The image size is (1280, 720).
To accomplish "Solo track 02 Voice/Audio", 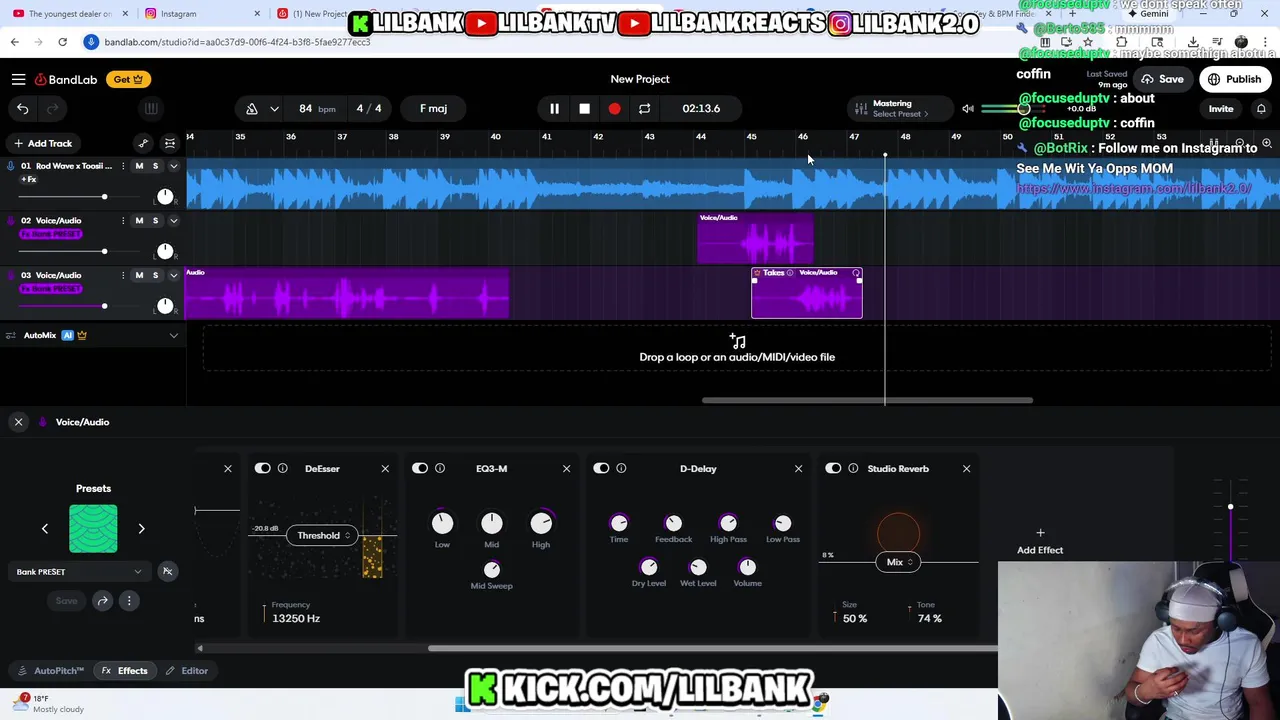I will click(155, 220).
